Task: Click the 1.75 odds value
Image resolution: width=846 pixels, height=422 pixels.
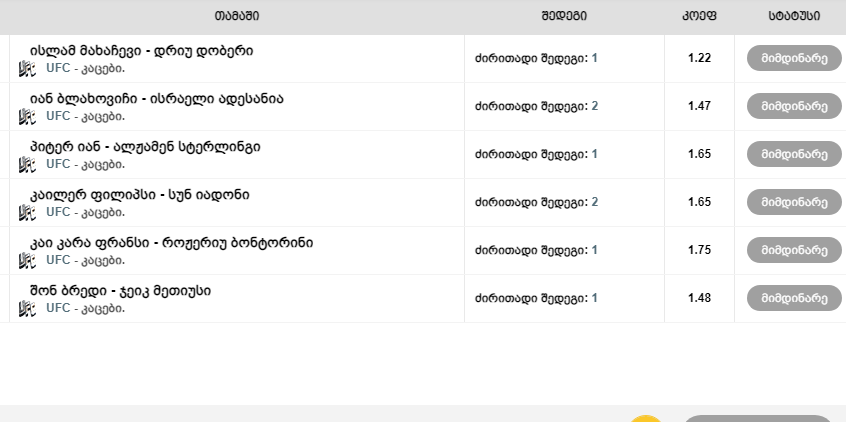Action: (699, 250)
